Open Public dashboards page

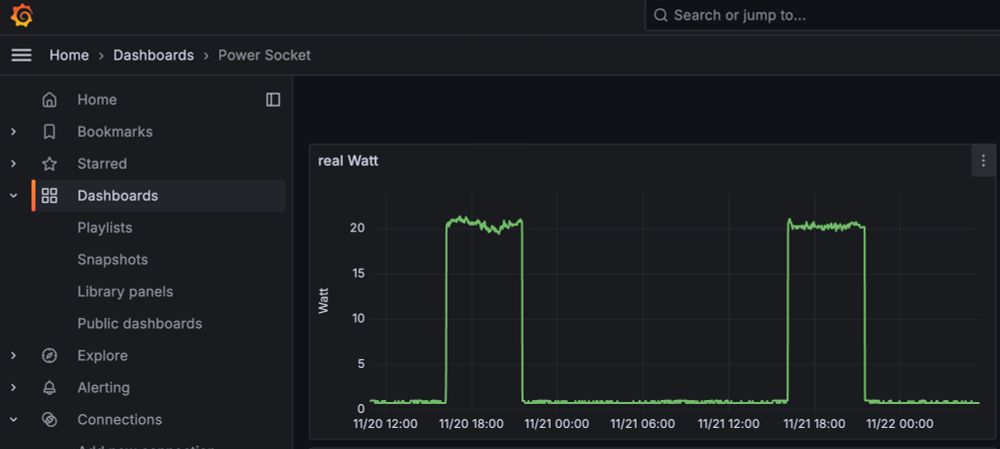(x=140, y=323)
